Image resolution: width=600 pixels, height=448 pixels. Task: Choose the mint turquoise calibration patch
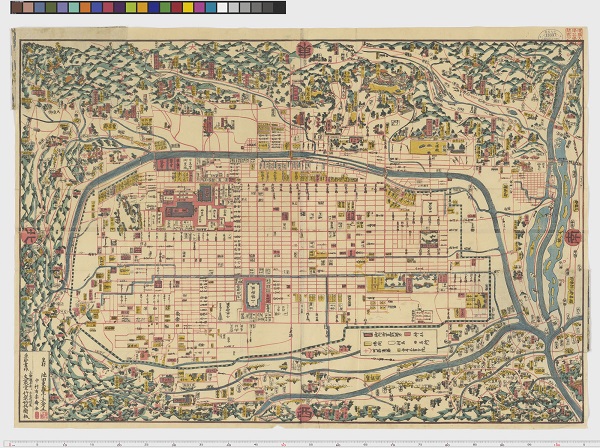click(x=74, y=8)
